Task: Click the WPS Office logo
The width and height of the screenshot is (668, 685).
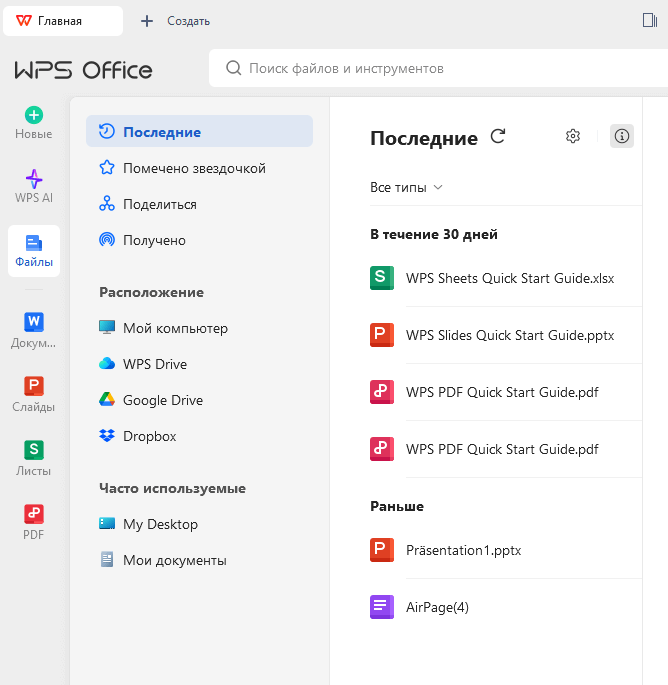Action: [x=83, y=70]
